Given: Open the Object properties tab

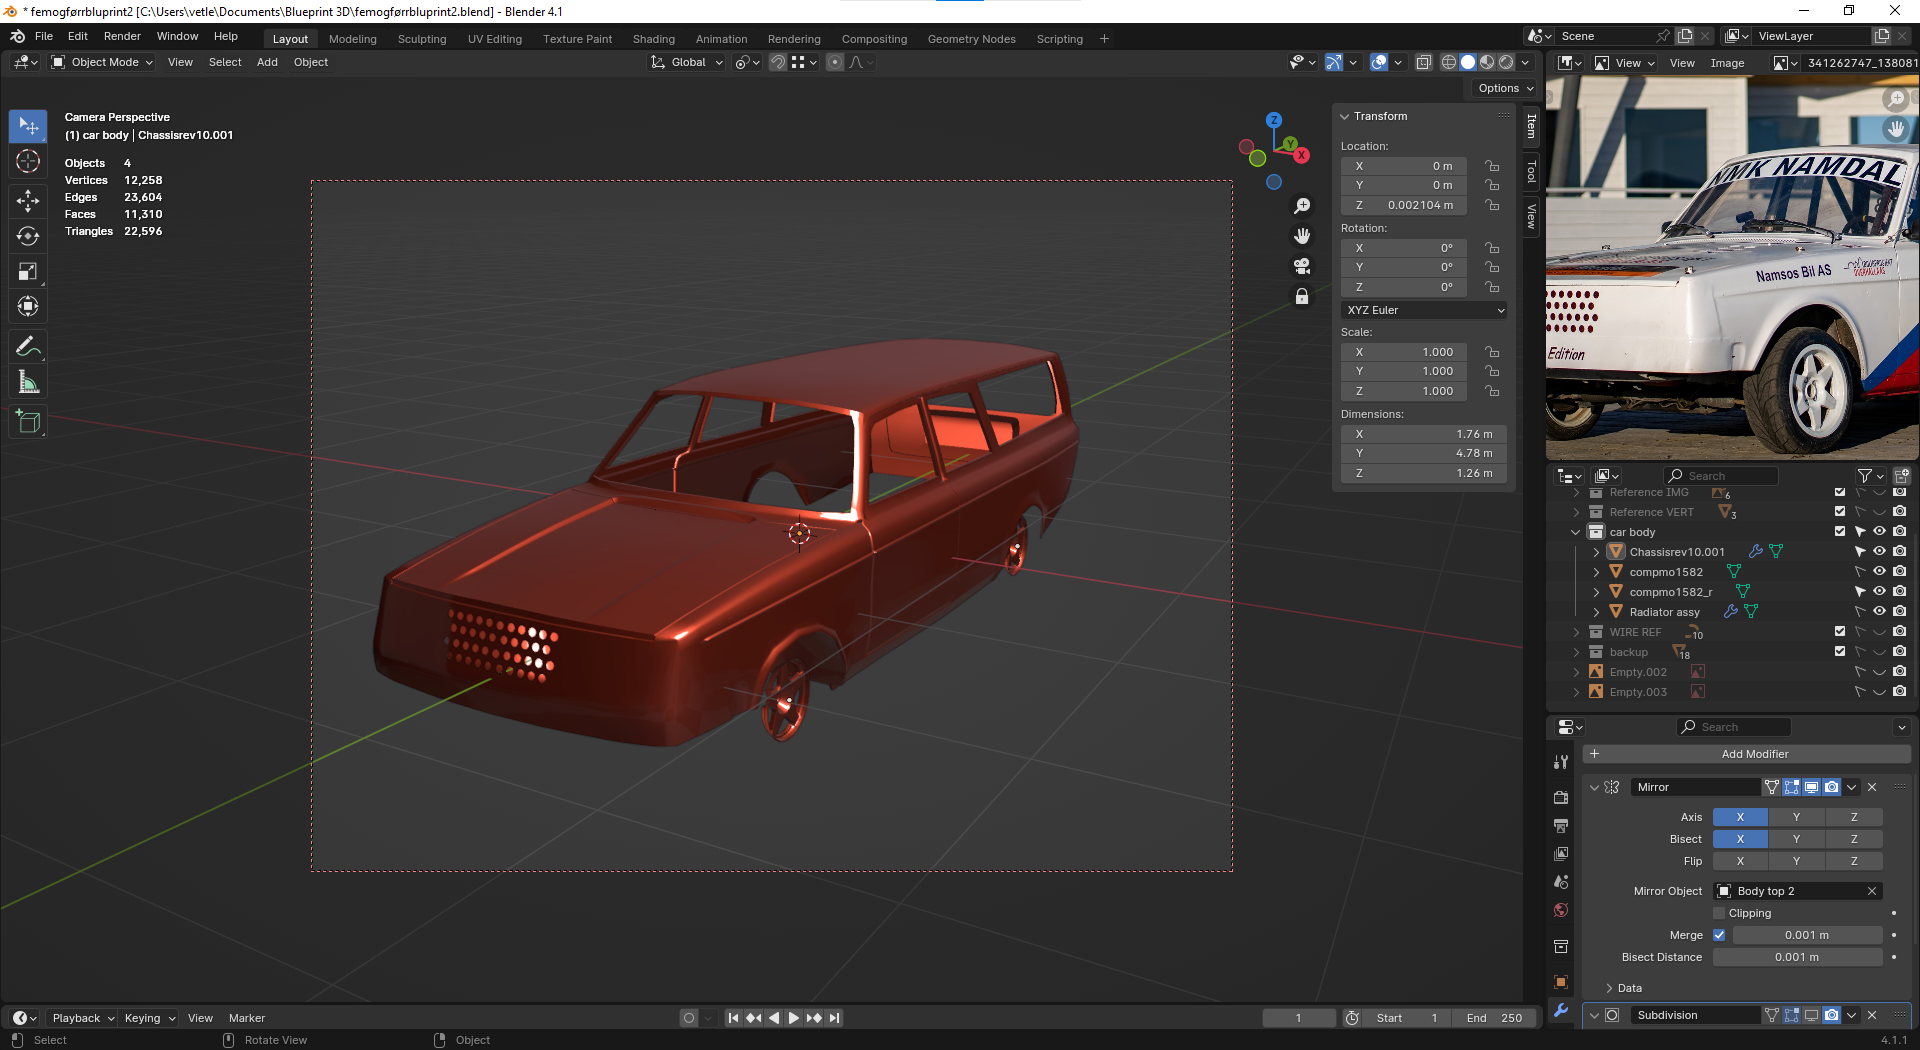Looking at the screenshot, I should click(x=1561, y=982).
